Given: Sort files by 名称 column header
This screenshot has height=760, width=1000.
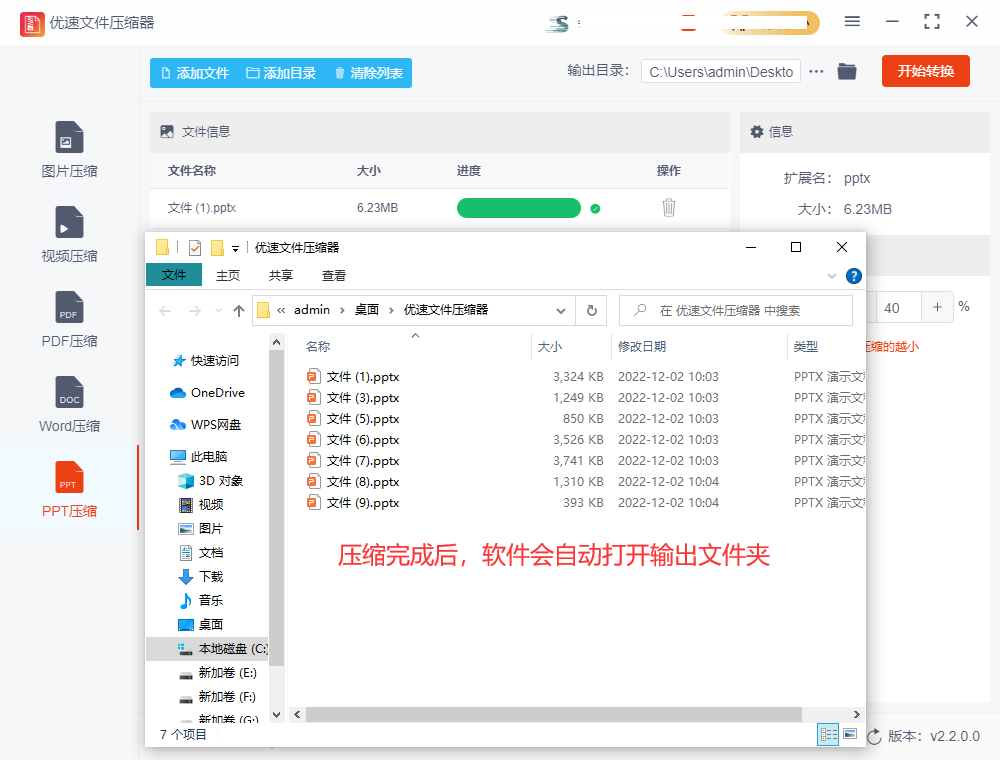Looking at the screenshot, I should tap(318, 346).
